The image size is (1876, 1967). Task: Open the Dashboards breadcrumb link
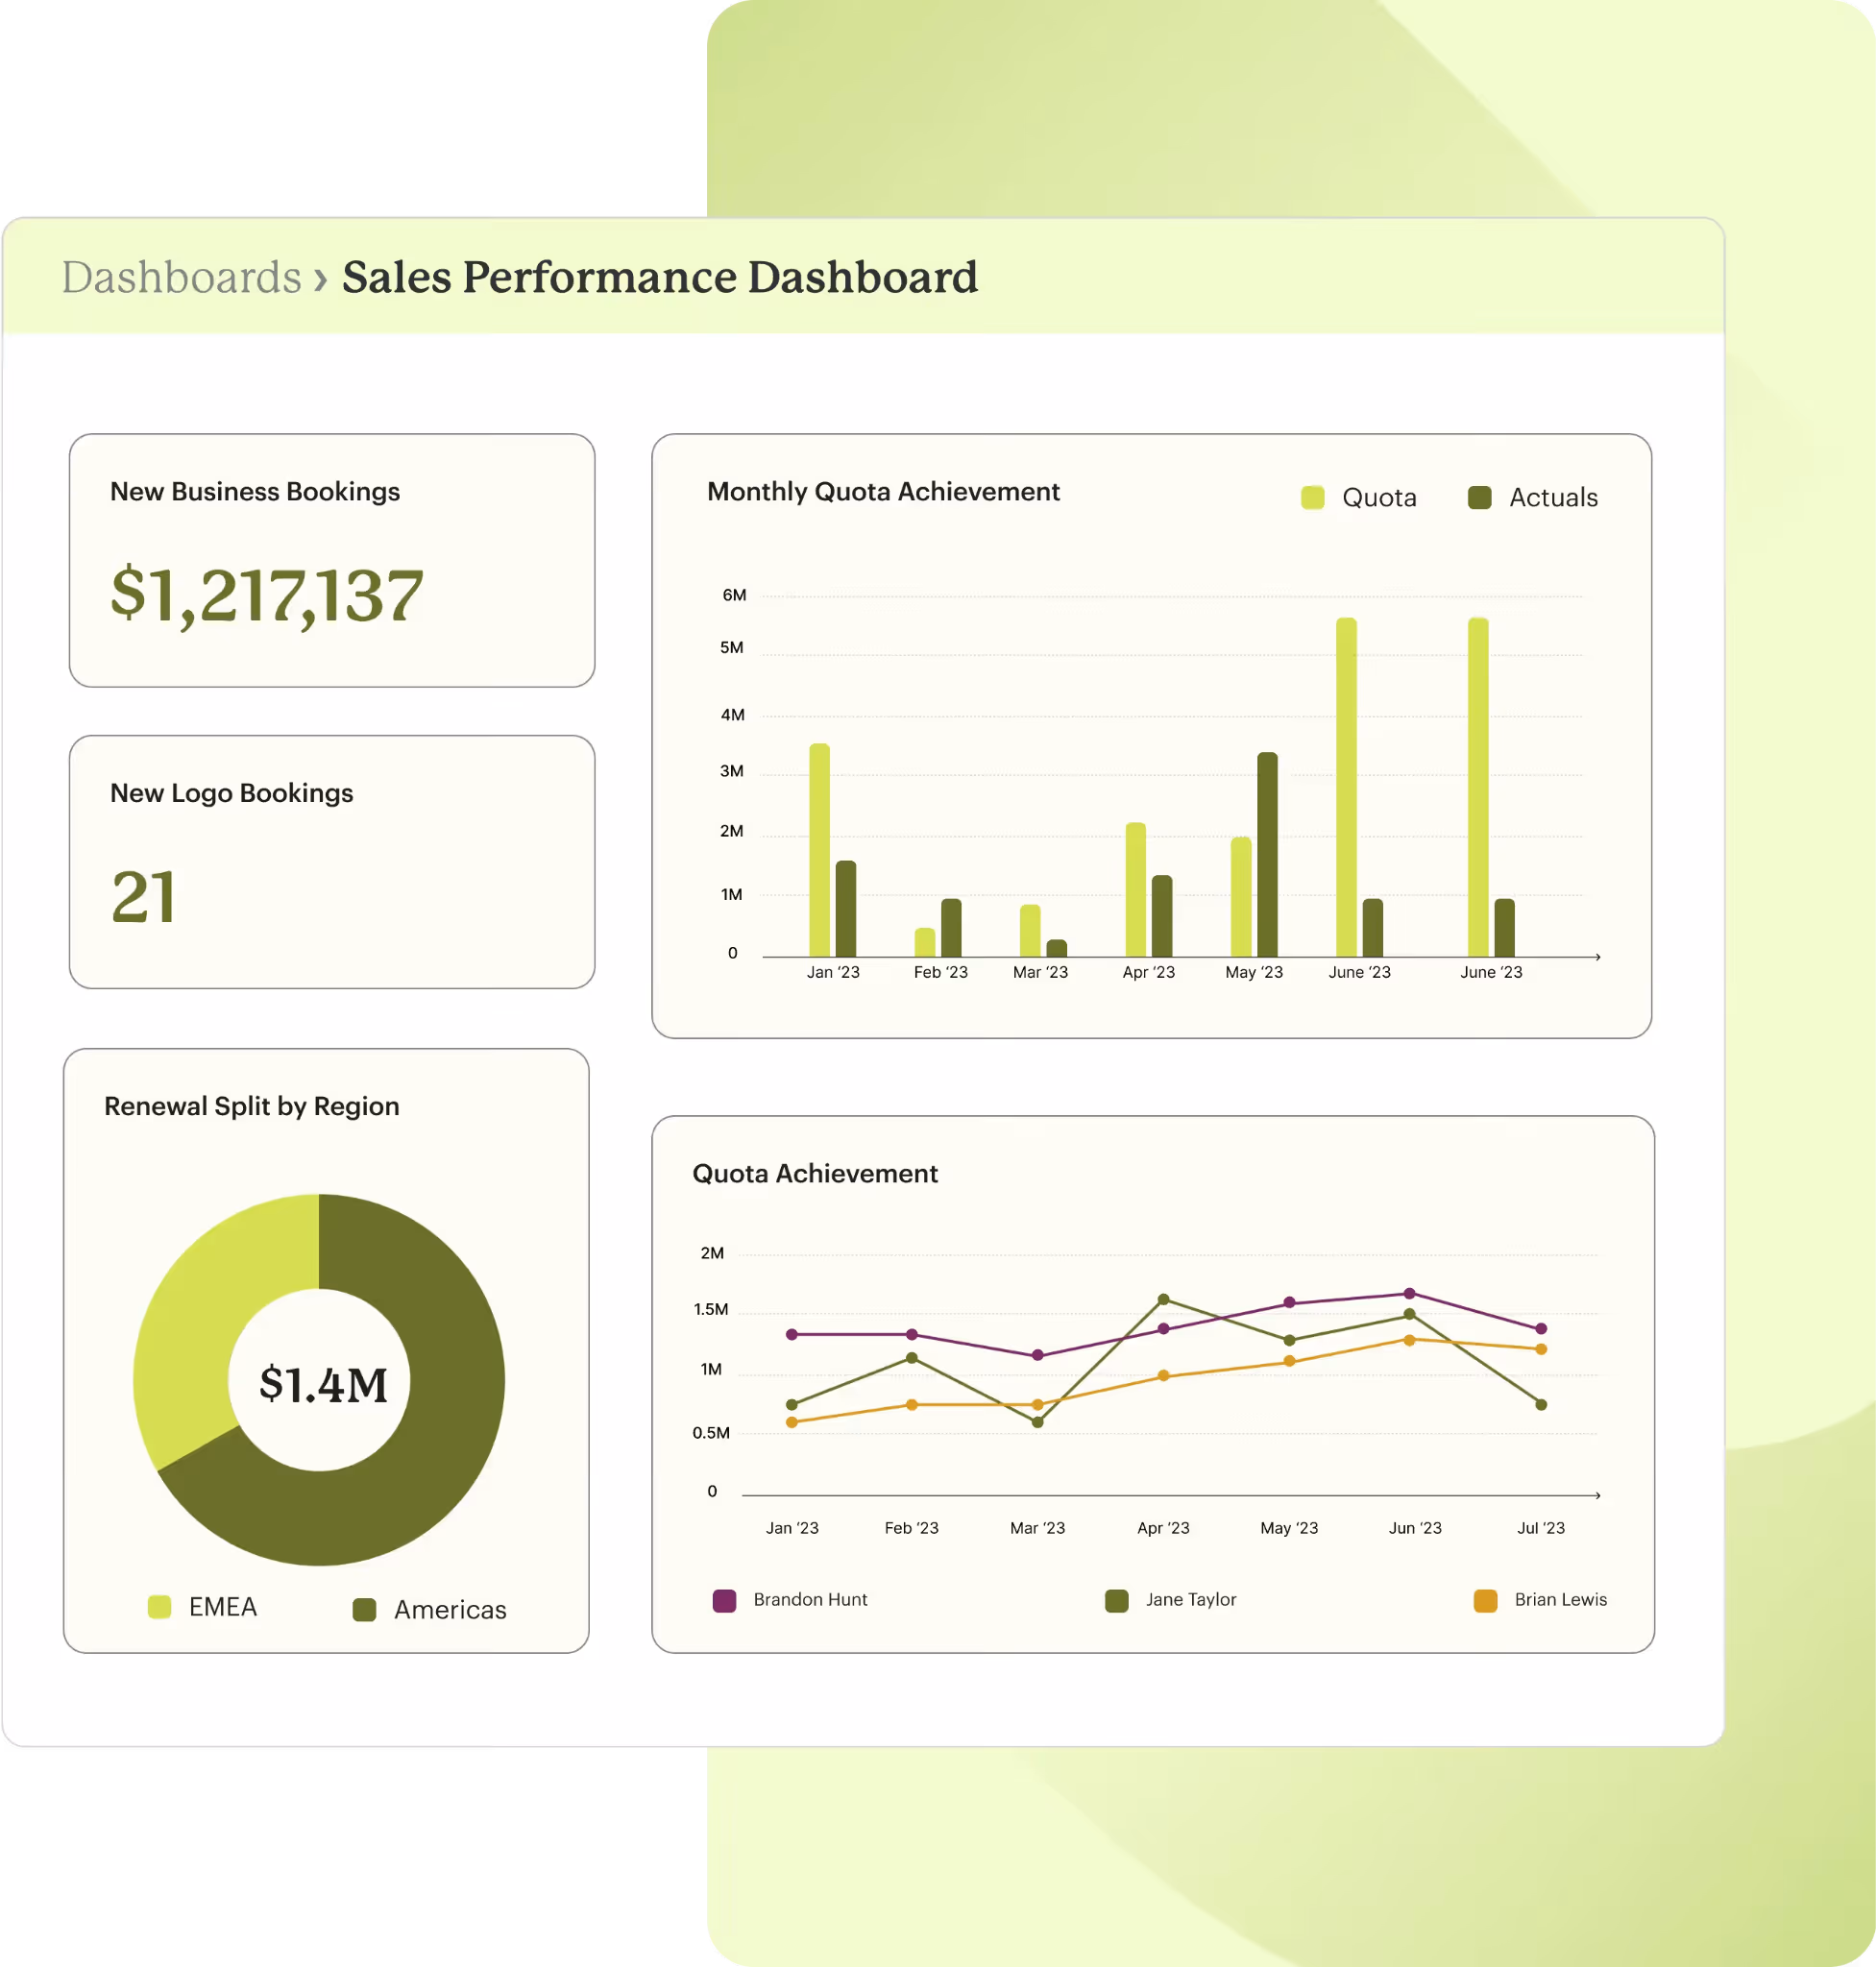(x=181, y=277)
